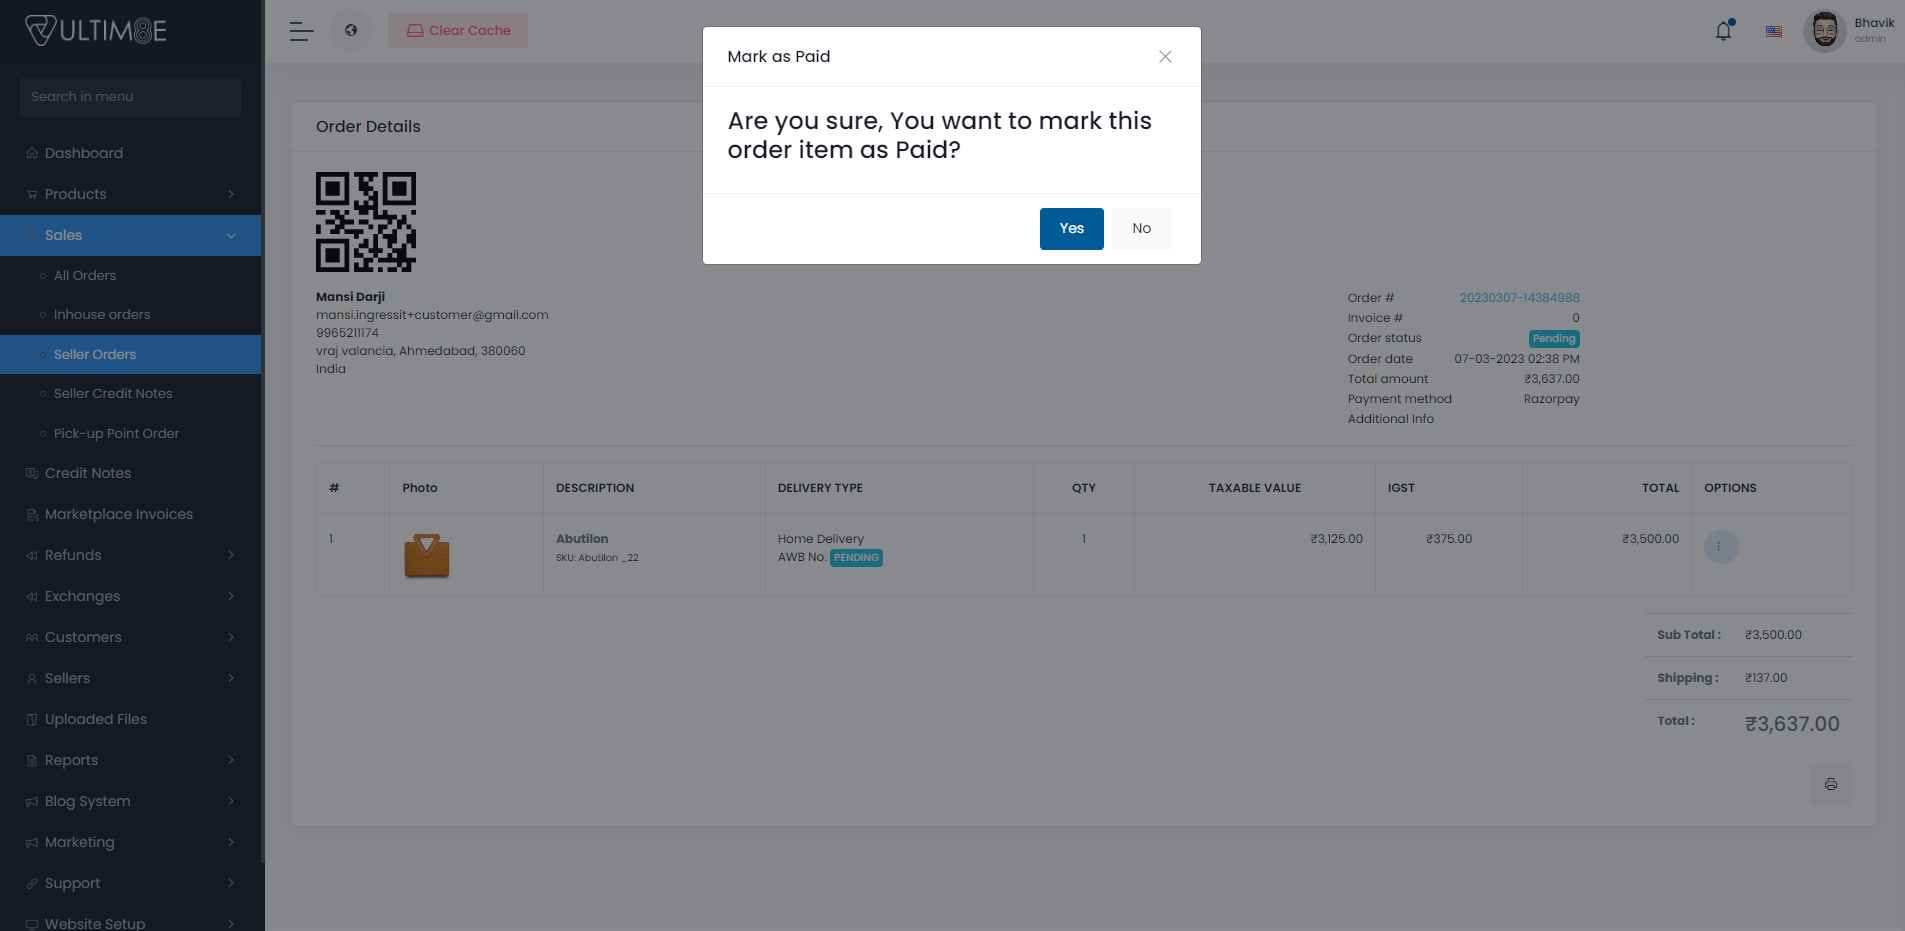Select the Dashboard icon in the sidebar
1905x931 pixels.
[32, 152]
